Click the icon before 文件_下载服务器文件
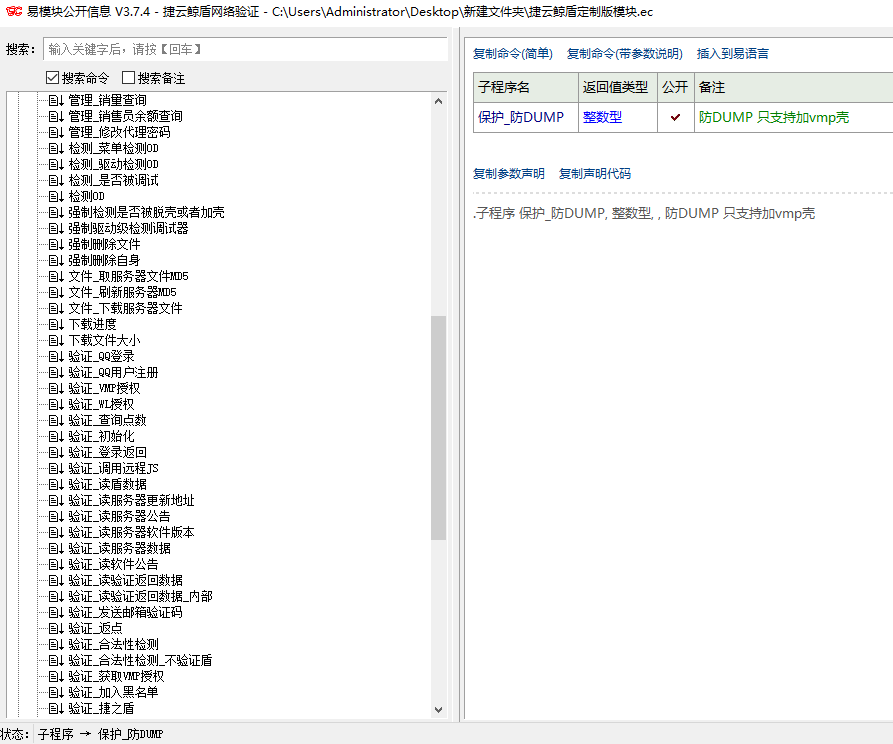This screenshot has width=893, height=744. 56,308
